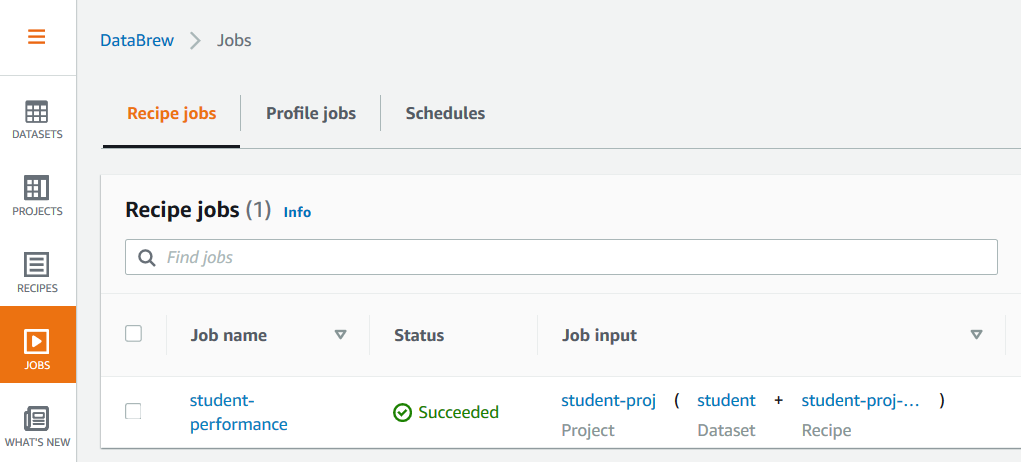This screenshot has width=1021, height=462.
Task: Open Datasets from the sidebar
Action: click(x=37, y=119)
